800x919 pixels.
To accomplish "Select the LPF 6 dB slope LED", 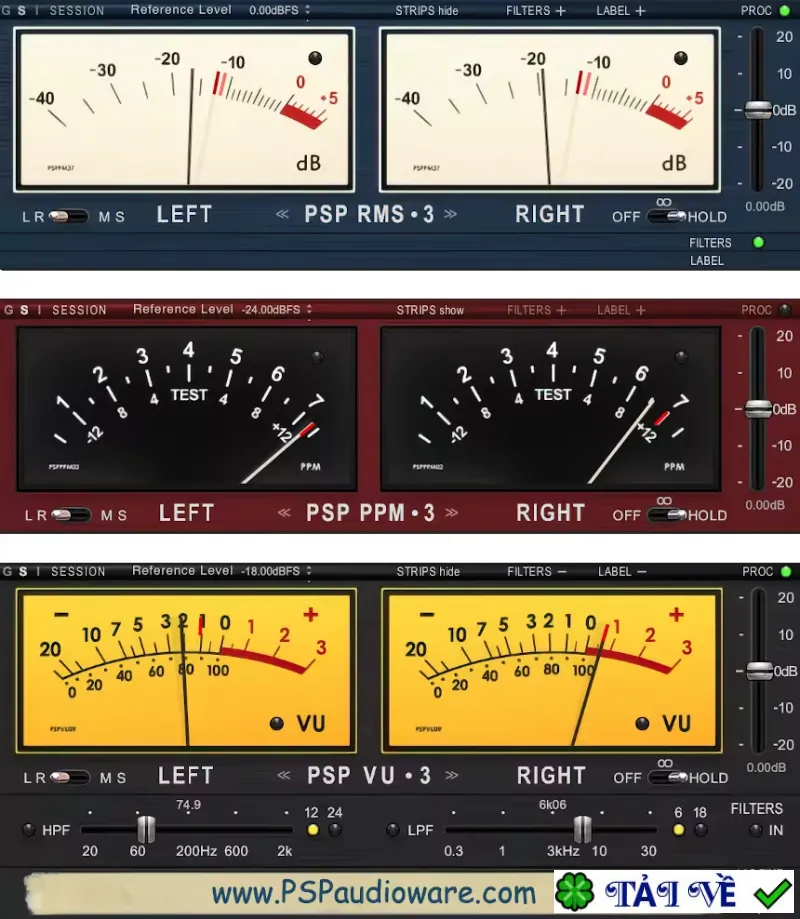I will [678, 830].
